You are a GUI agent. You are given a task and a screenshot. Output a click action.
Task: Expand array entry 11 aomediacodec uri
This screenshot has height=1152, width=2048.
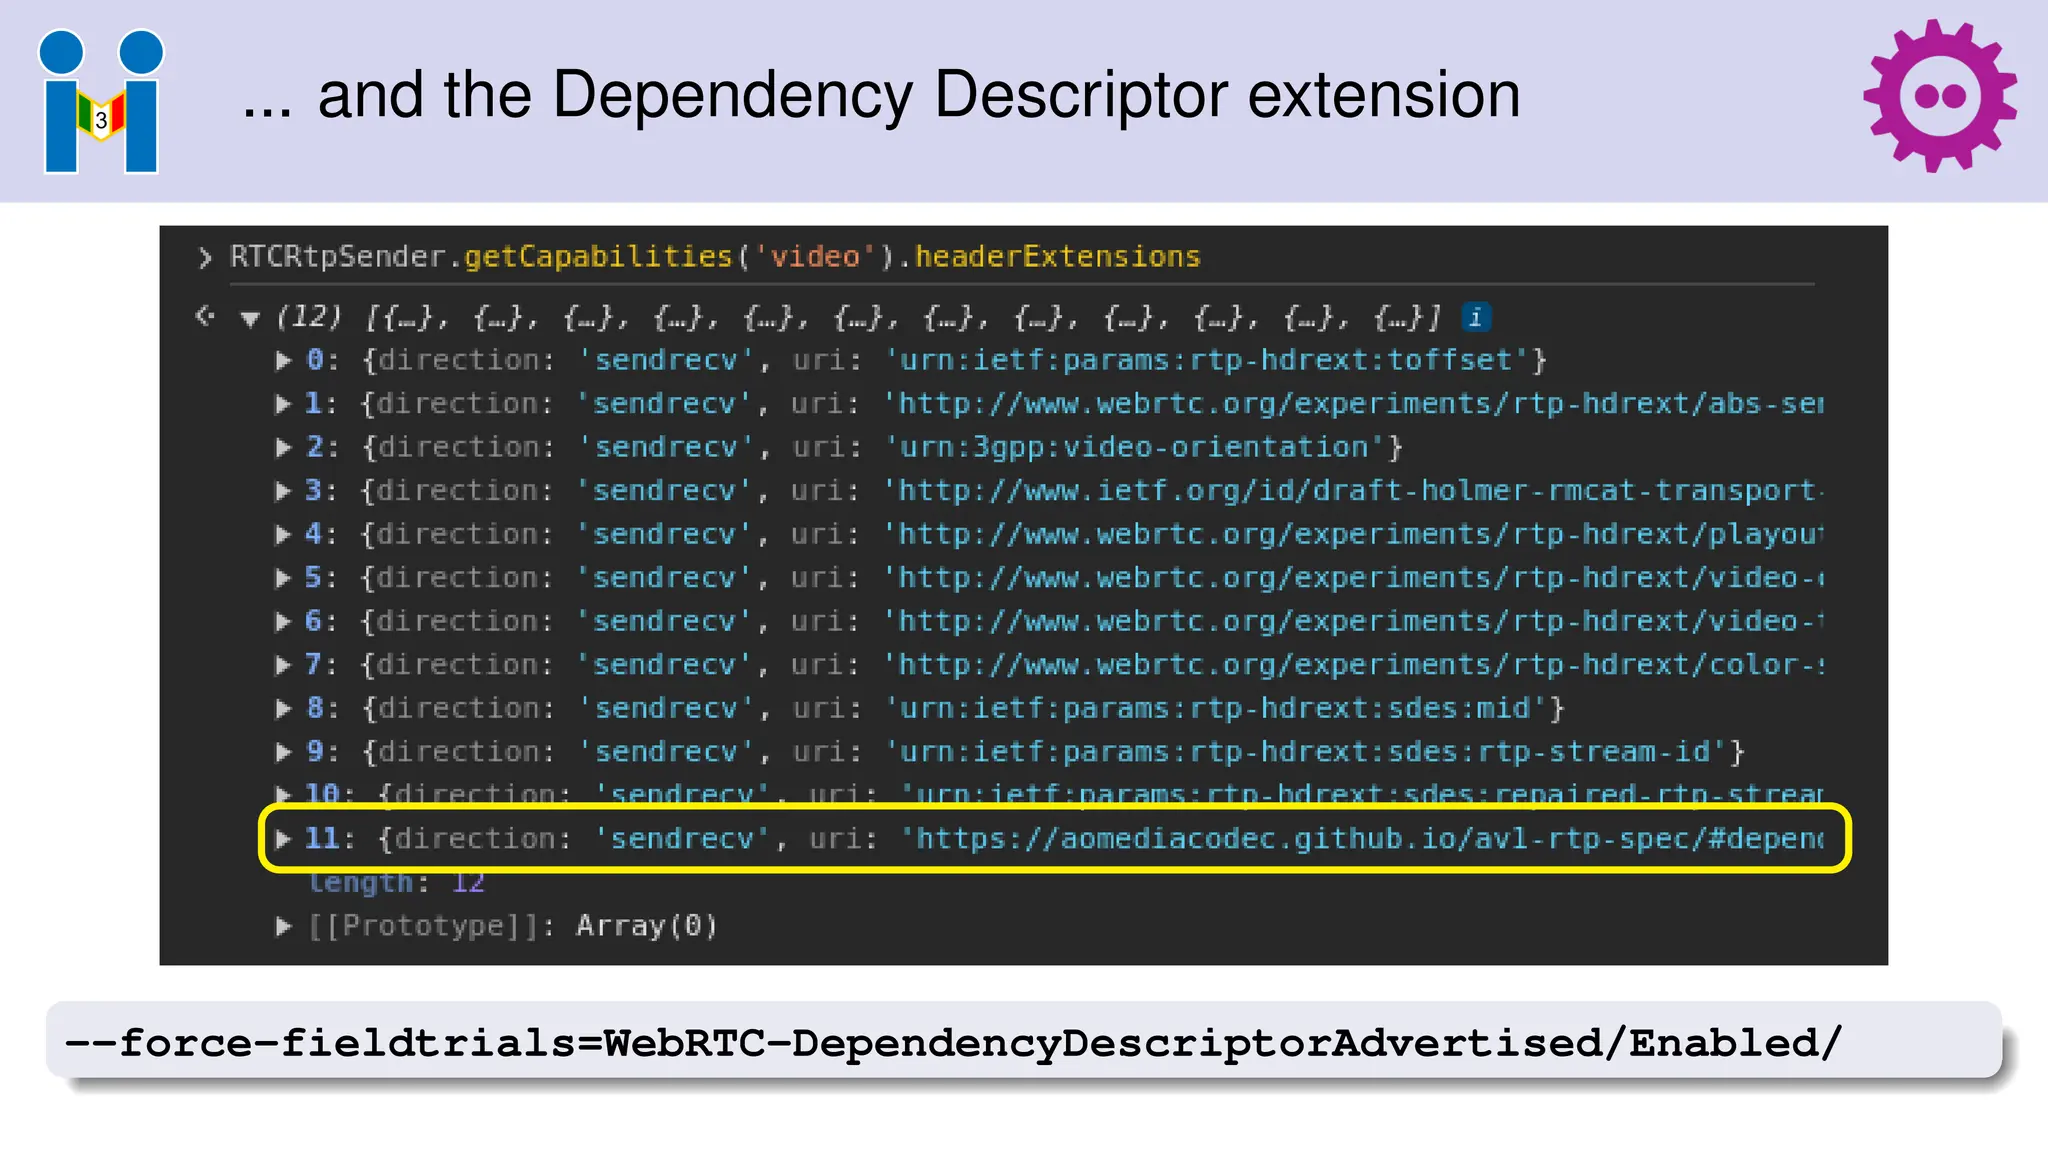coord(284,839)
